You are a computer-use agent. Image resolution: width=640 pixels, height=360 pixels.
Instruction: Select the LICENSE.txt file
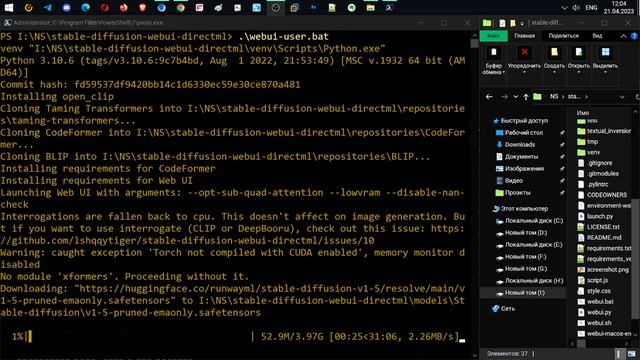599,227
